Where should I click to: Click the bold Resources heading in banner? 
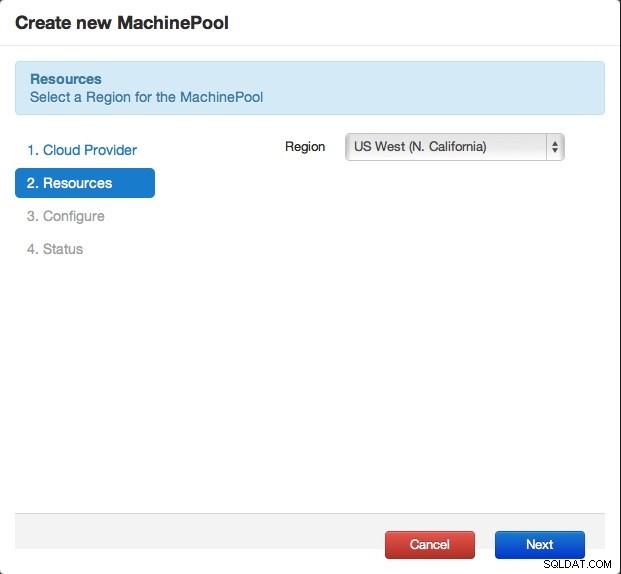[x=66, y=79]
